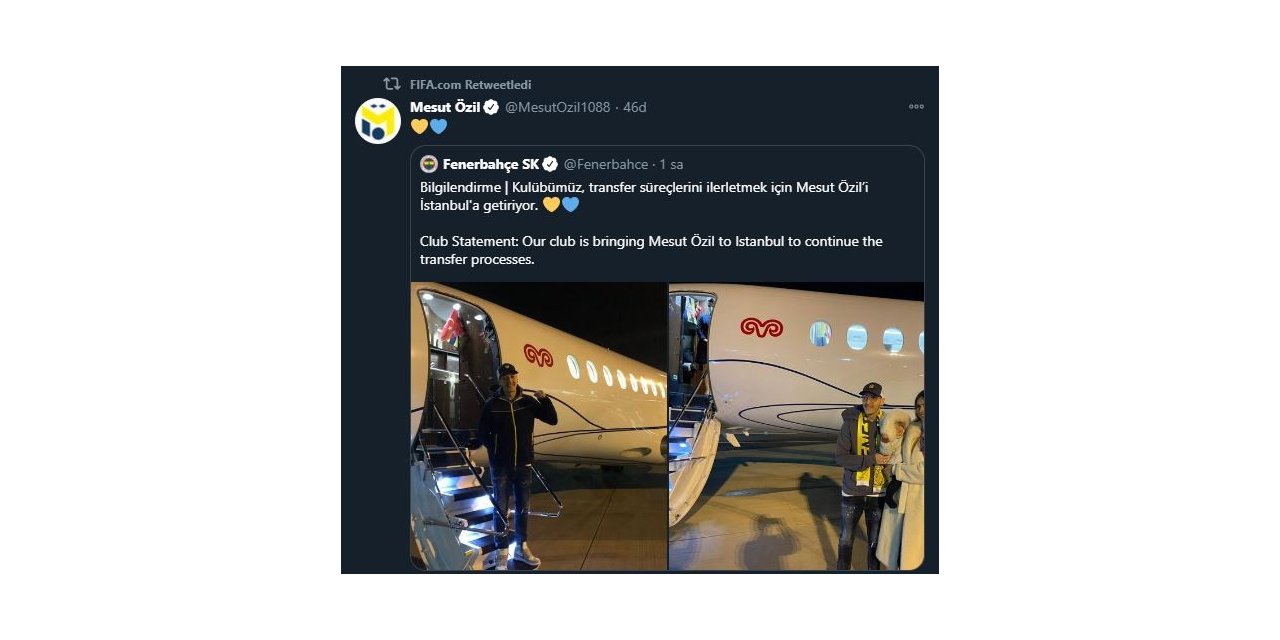The height and width of the screenshot is (640, 1280).
Task: Click the yellow heart emoji under Mesut Özil
Action: tap(419, 127)
